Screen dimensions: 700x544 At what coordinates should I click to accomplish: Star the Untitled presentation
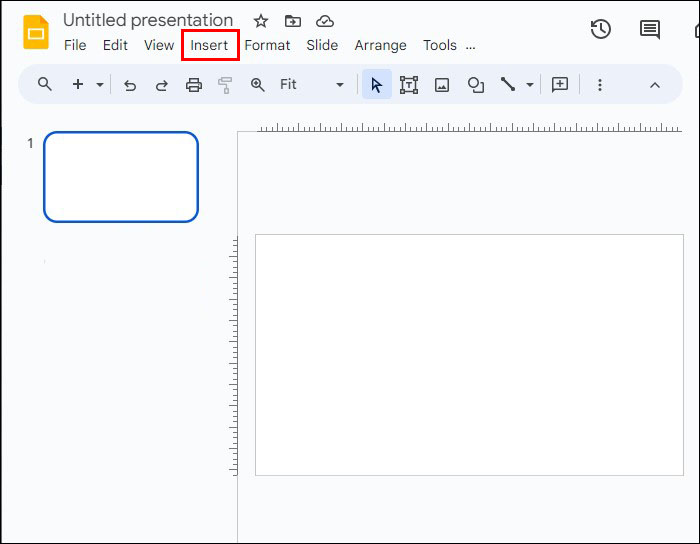point(261,21)
